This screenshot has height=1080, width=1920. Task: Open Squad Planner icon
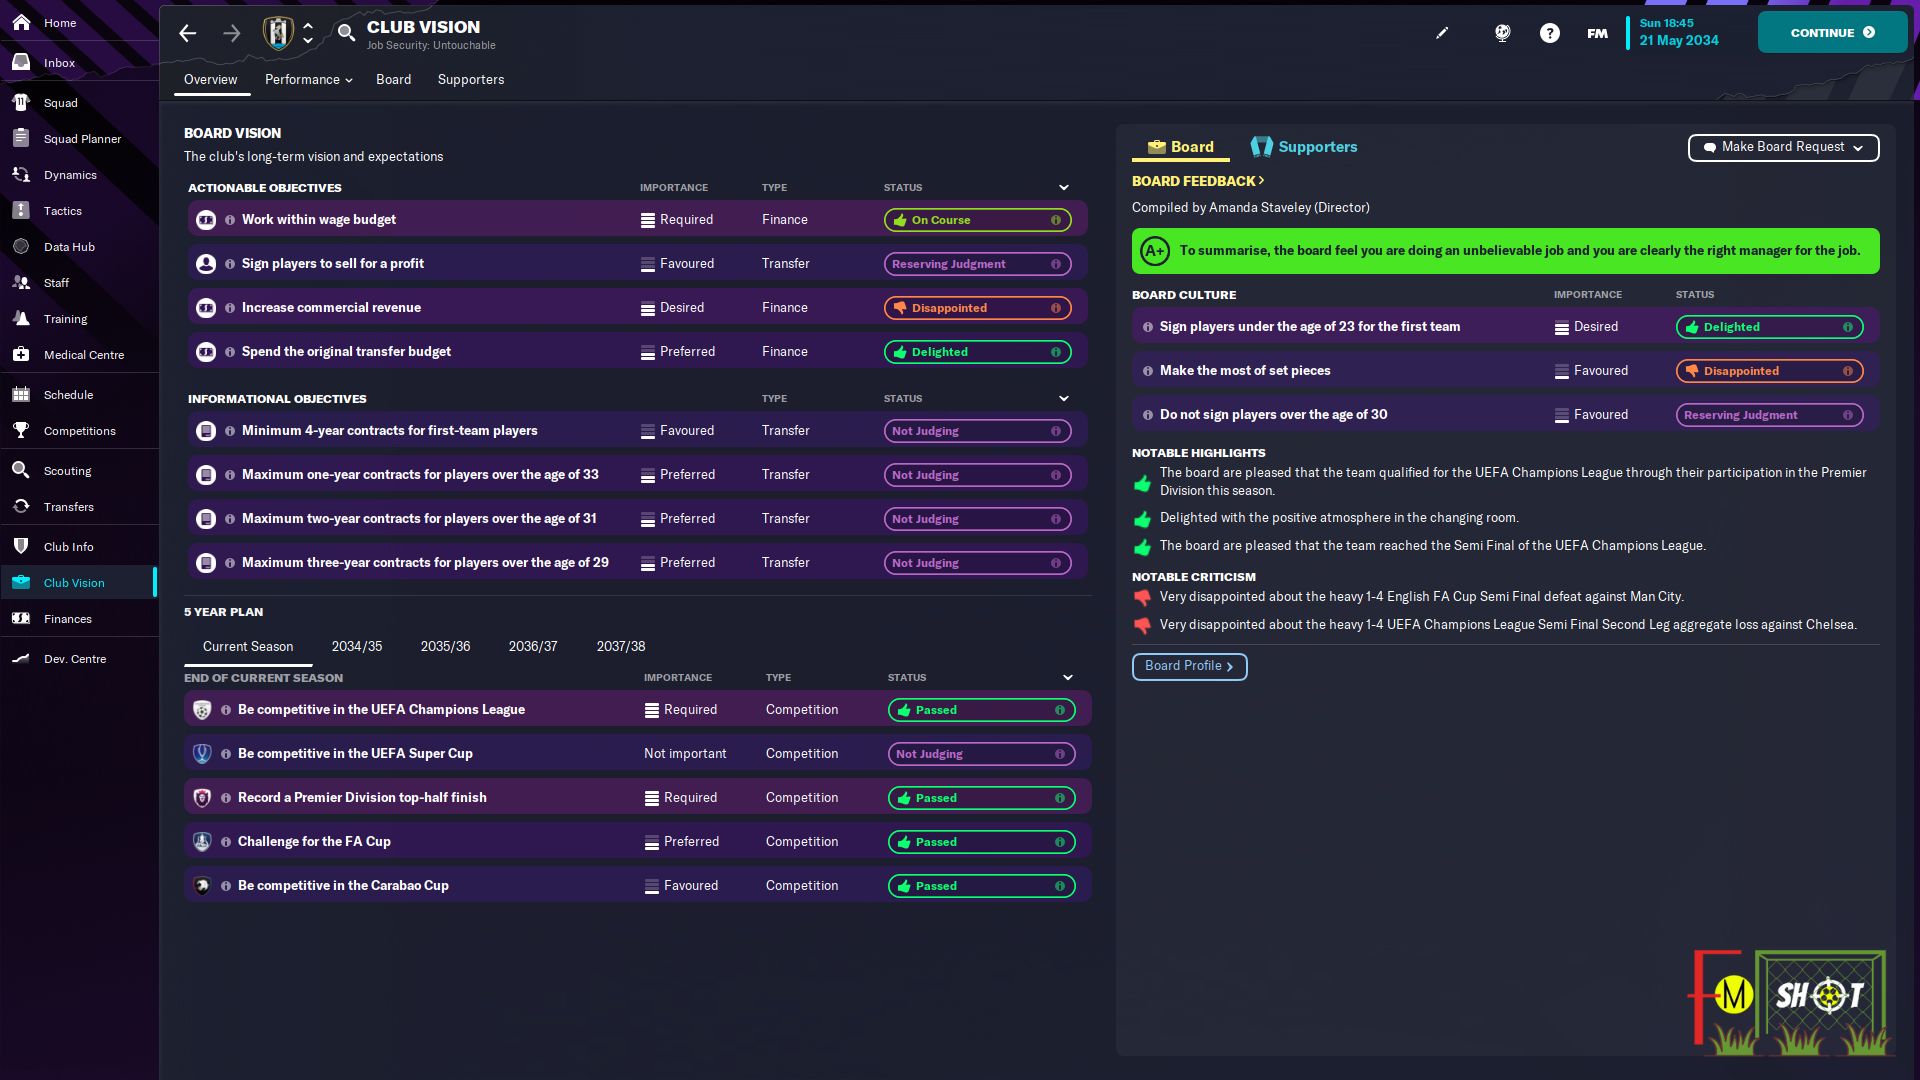click(x=21, y=138)
